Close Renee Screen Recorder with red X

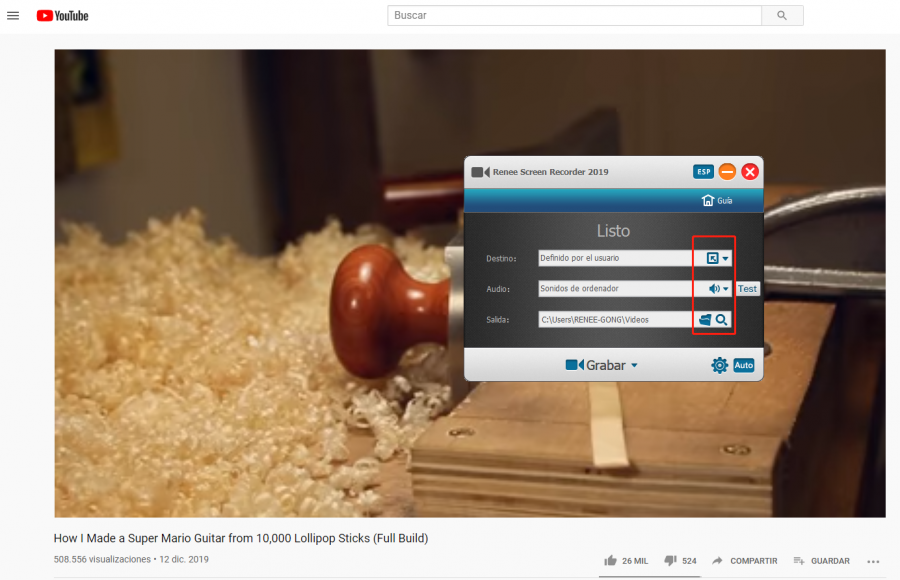[750, 172]
